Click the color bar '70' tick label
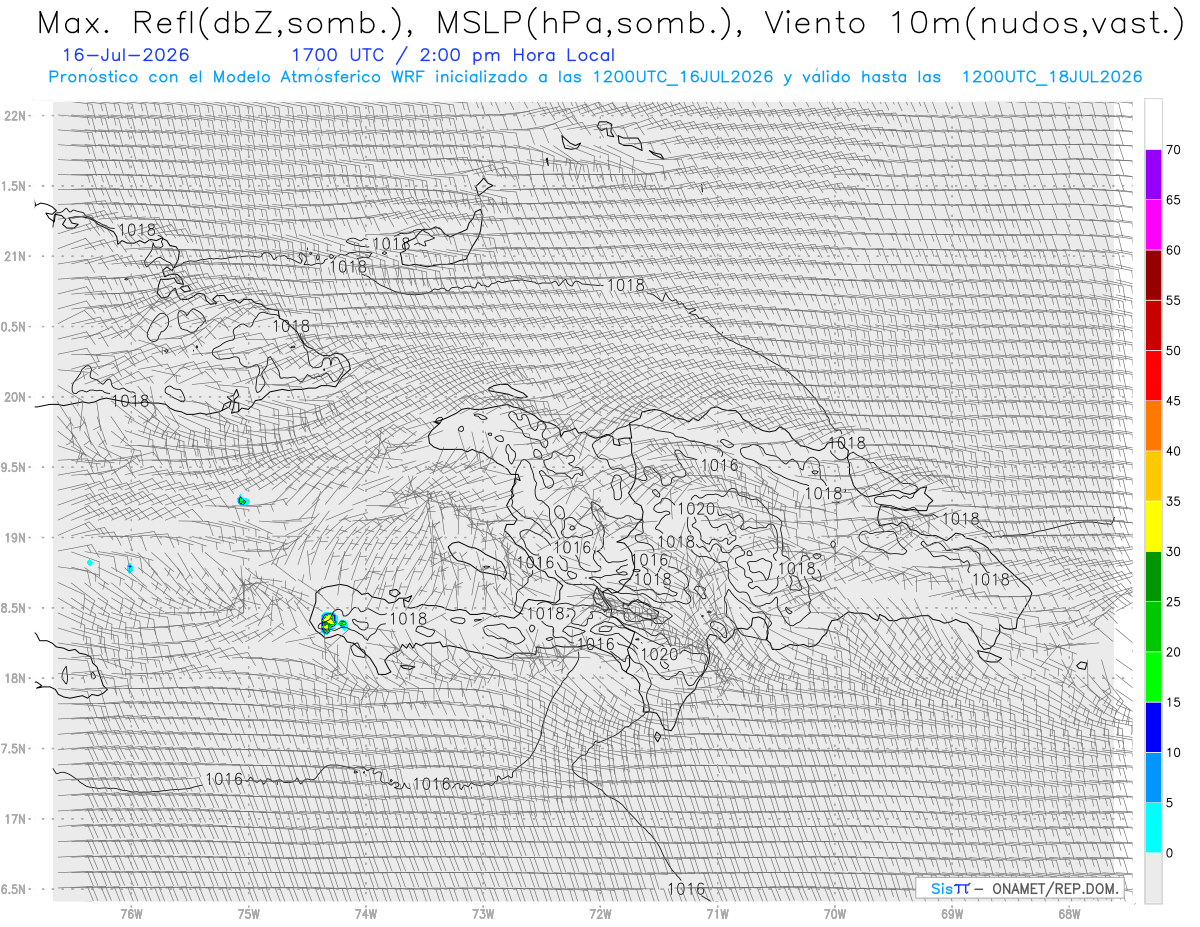The image size is (1200, 927). click(1174, 150)
